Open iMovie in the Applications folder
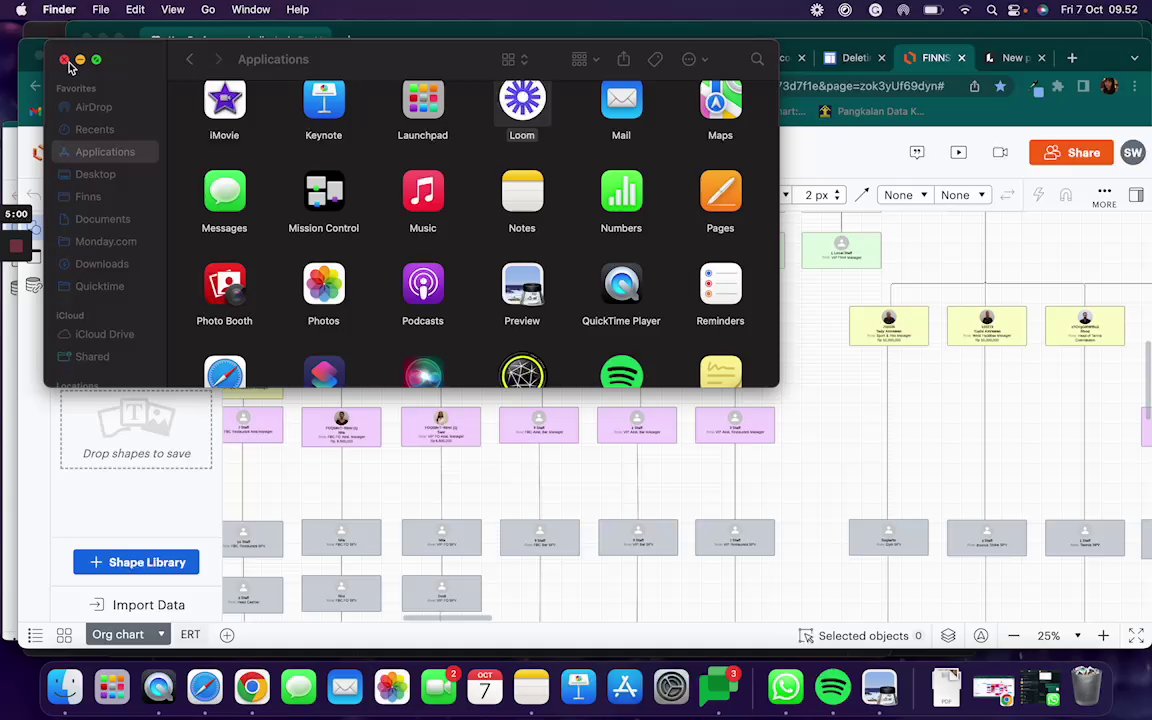The image size is (1152, 720). 224,100
